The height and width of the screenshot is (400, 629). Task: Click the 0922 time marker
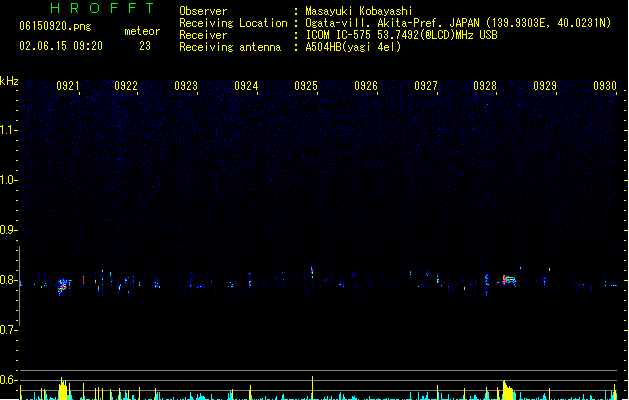tap(126, 86)
